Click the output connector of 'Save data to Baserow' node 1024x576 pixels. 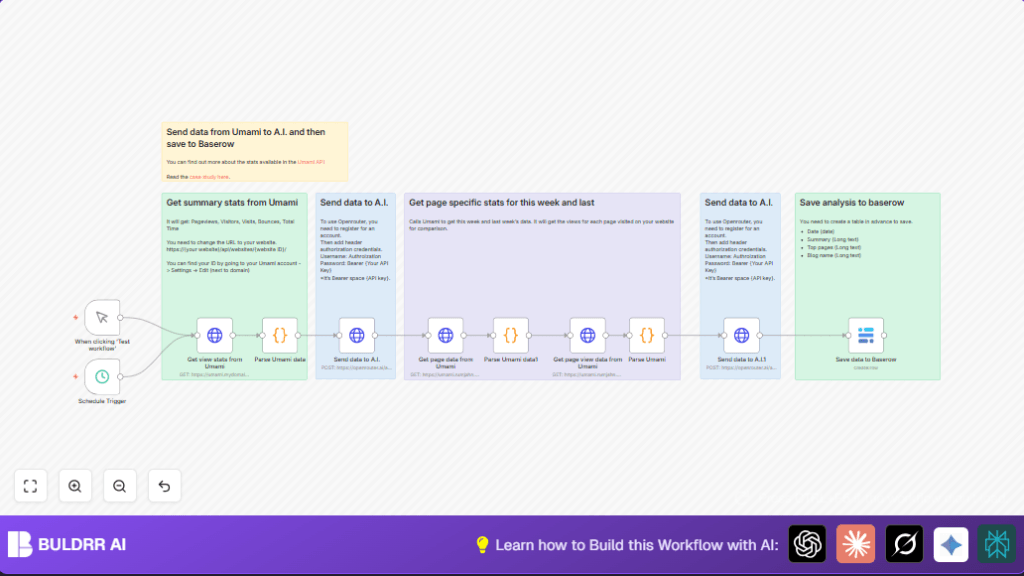click(884, 336)
